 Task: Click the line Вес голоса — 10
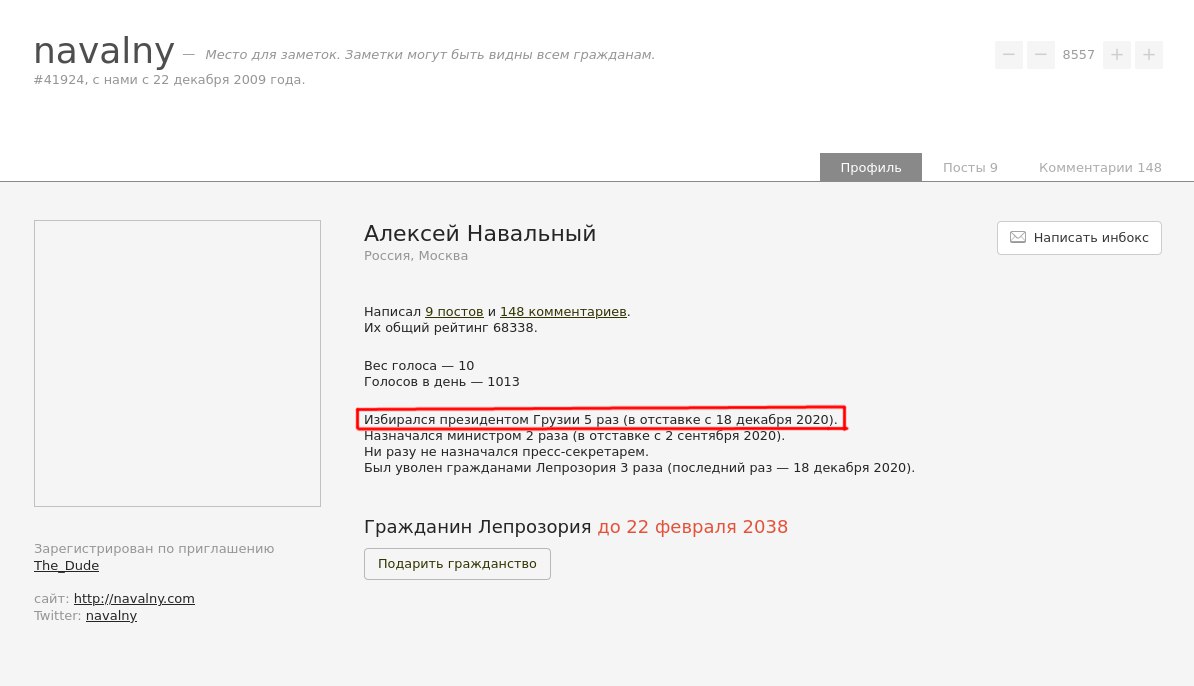point(419,365)
